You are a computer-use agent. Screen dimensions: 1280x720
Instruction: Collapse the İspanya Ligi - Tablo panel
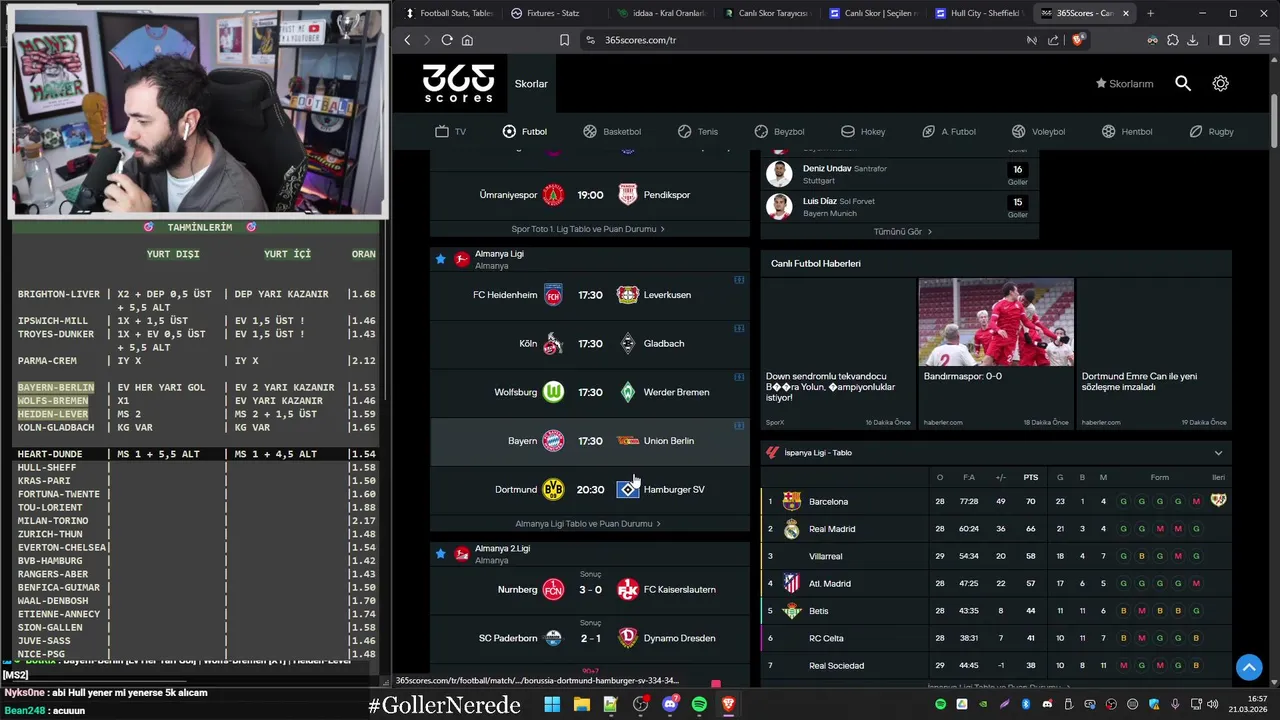[x=1218, y=453]
